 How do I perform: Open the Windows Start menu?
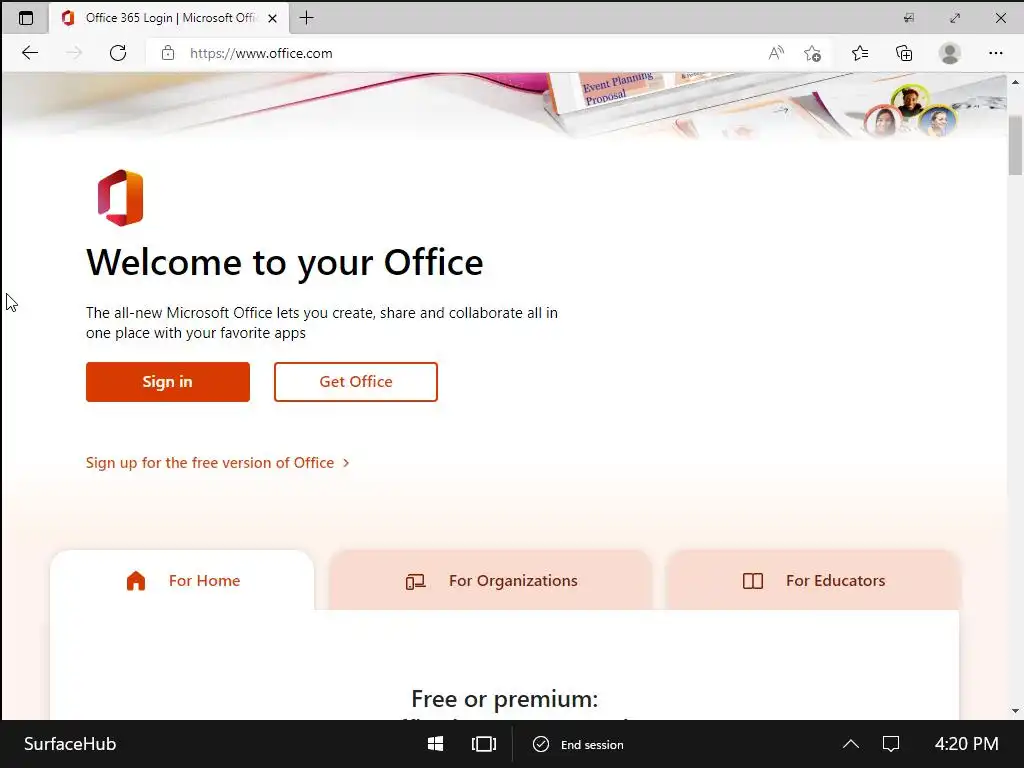pyautogui.click(x=436, y=744)
